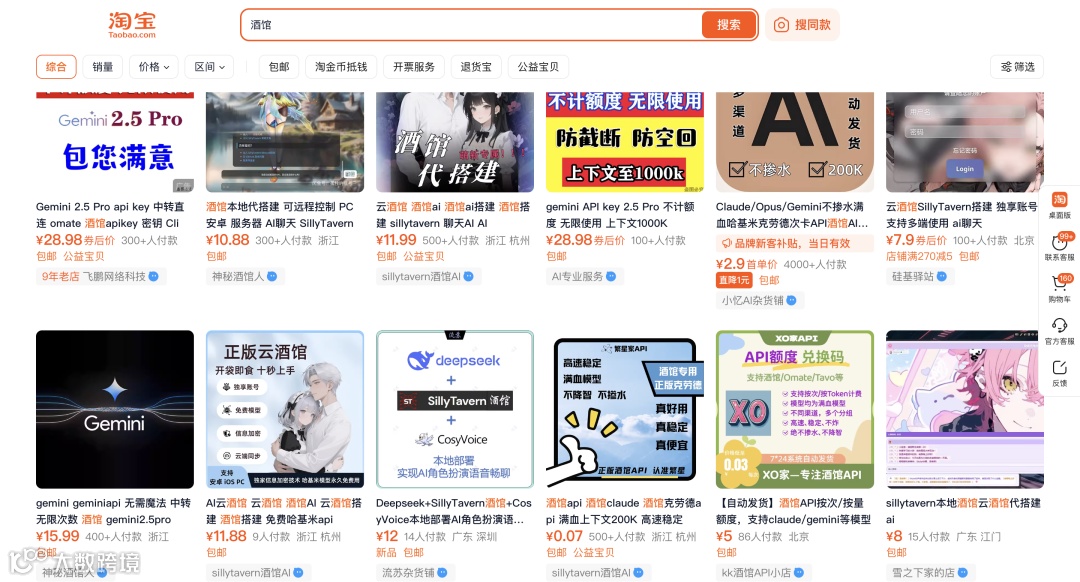
Task: Click the ¥2.9 首单价 price
Action: click(747, 264)
